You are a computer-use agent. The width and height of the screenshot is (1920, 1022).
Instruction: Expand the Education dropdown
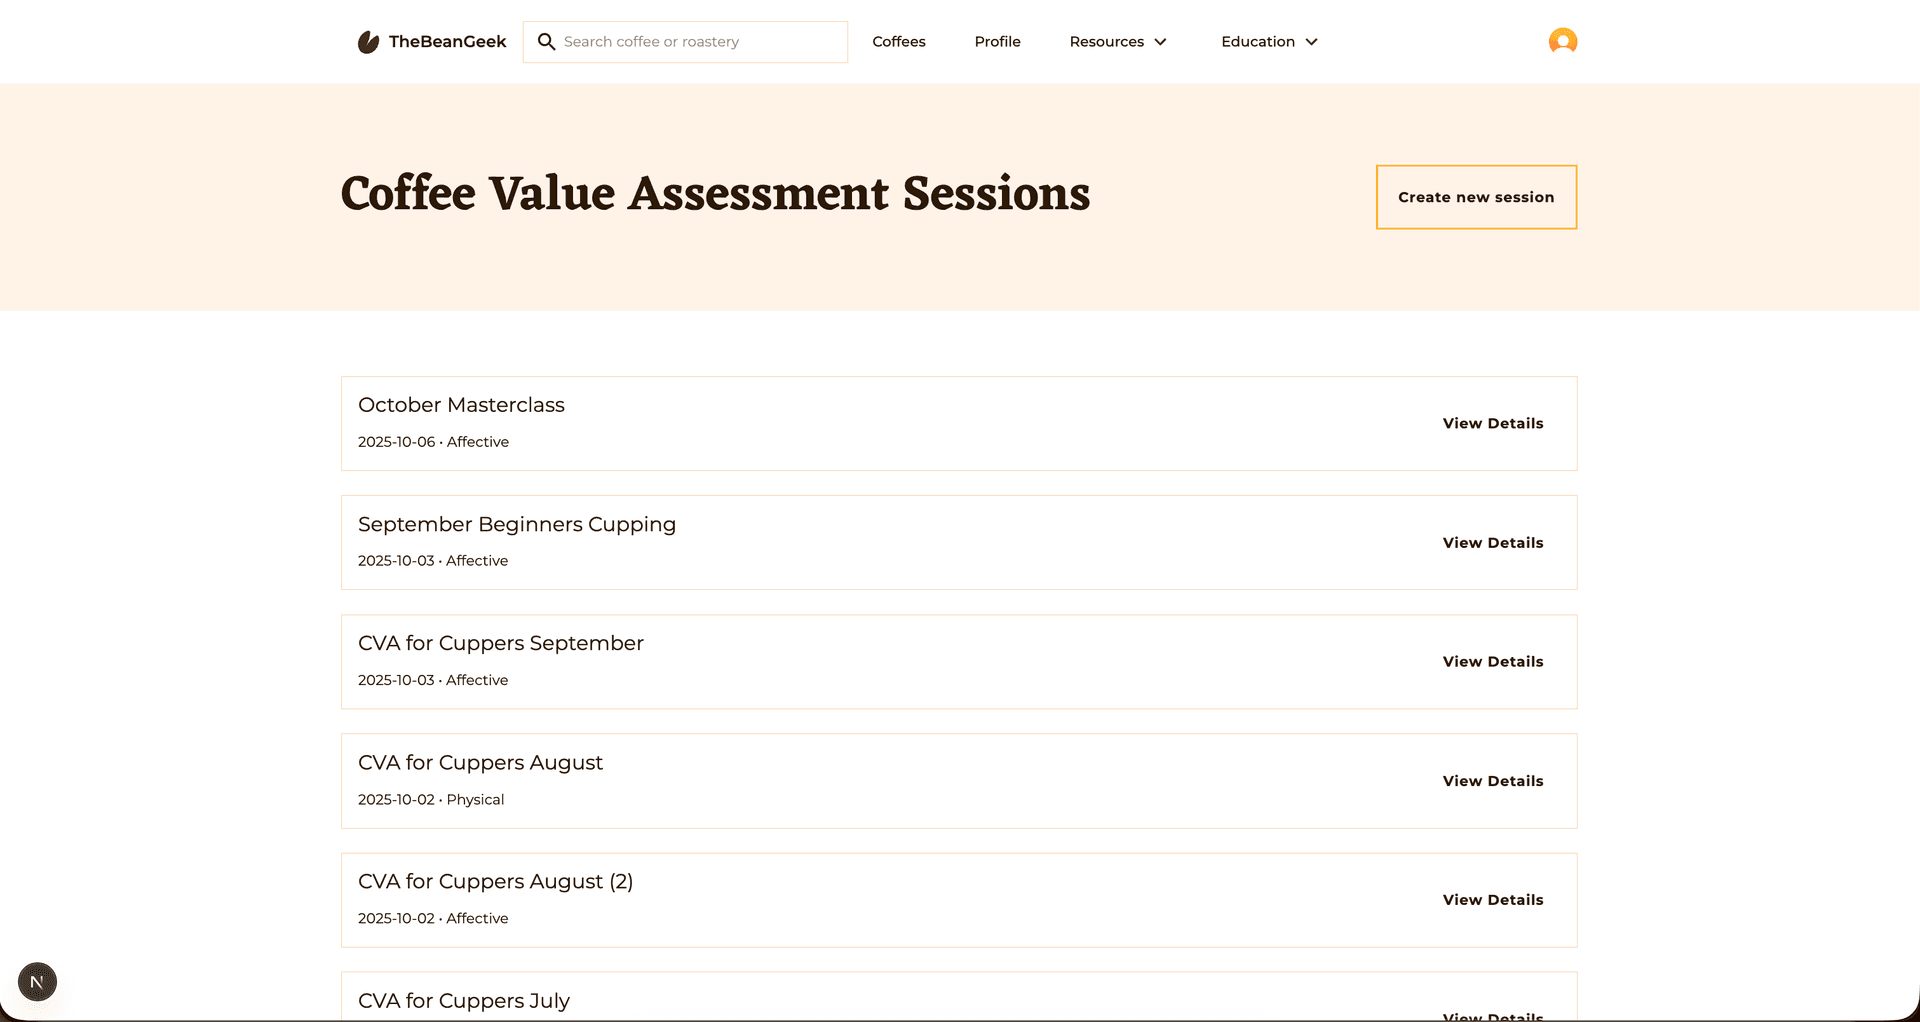[x=1268, y=41]
